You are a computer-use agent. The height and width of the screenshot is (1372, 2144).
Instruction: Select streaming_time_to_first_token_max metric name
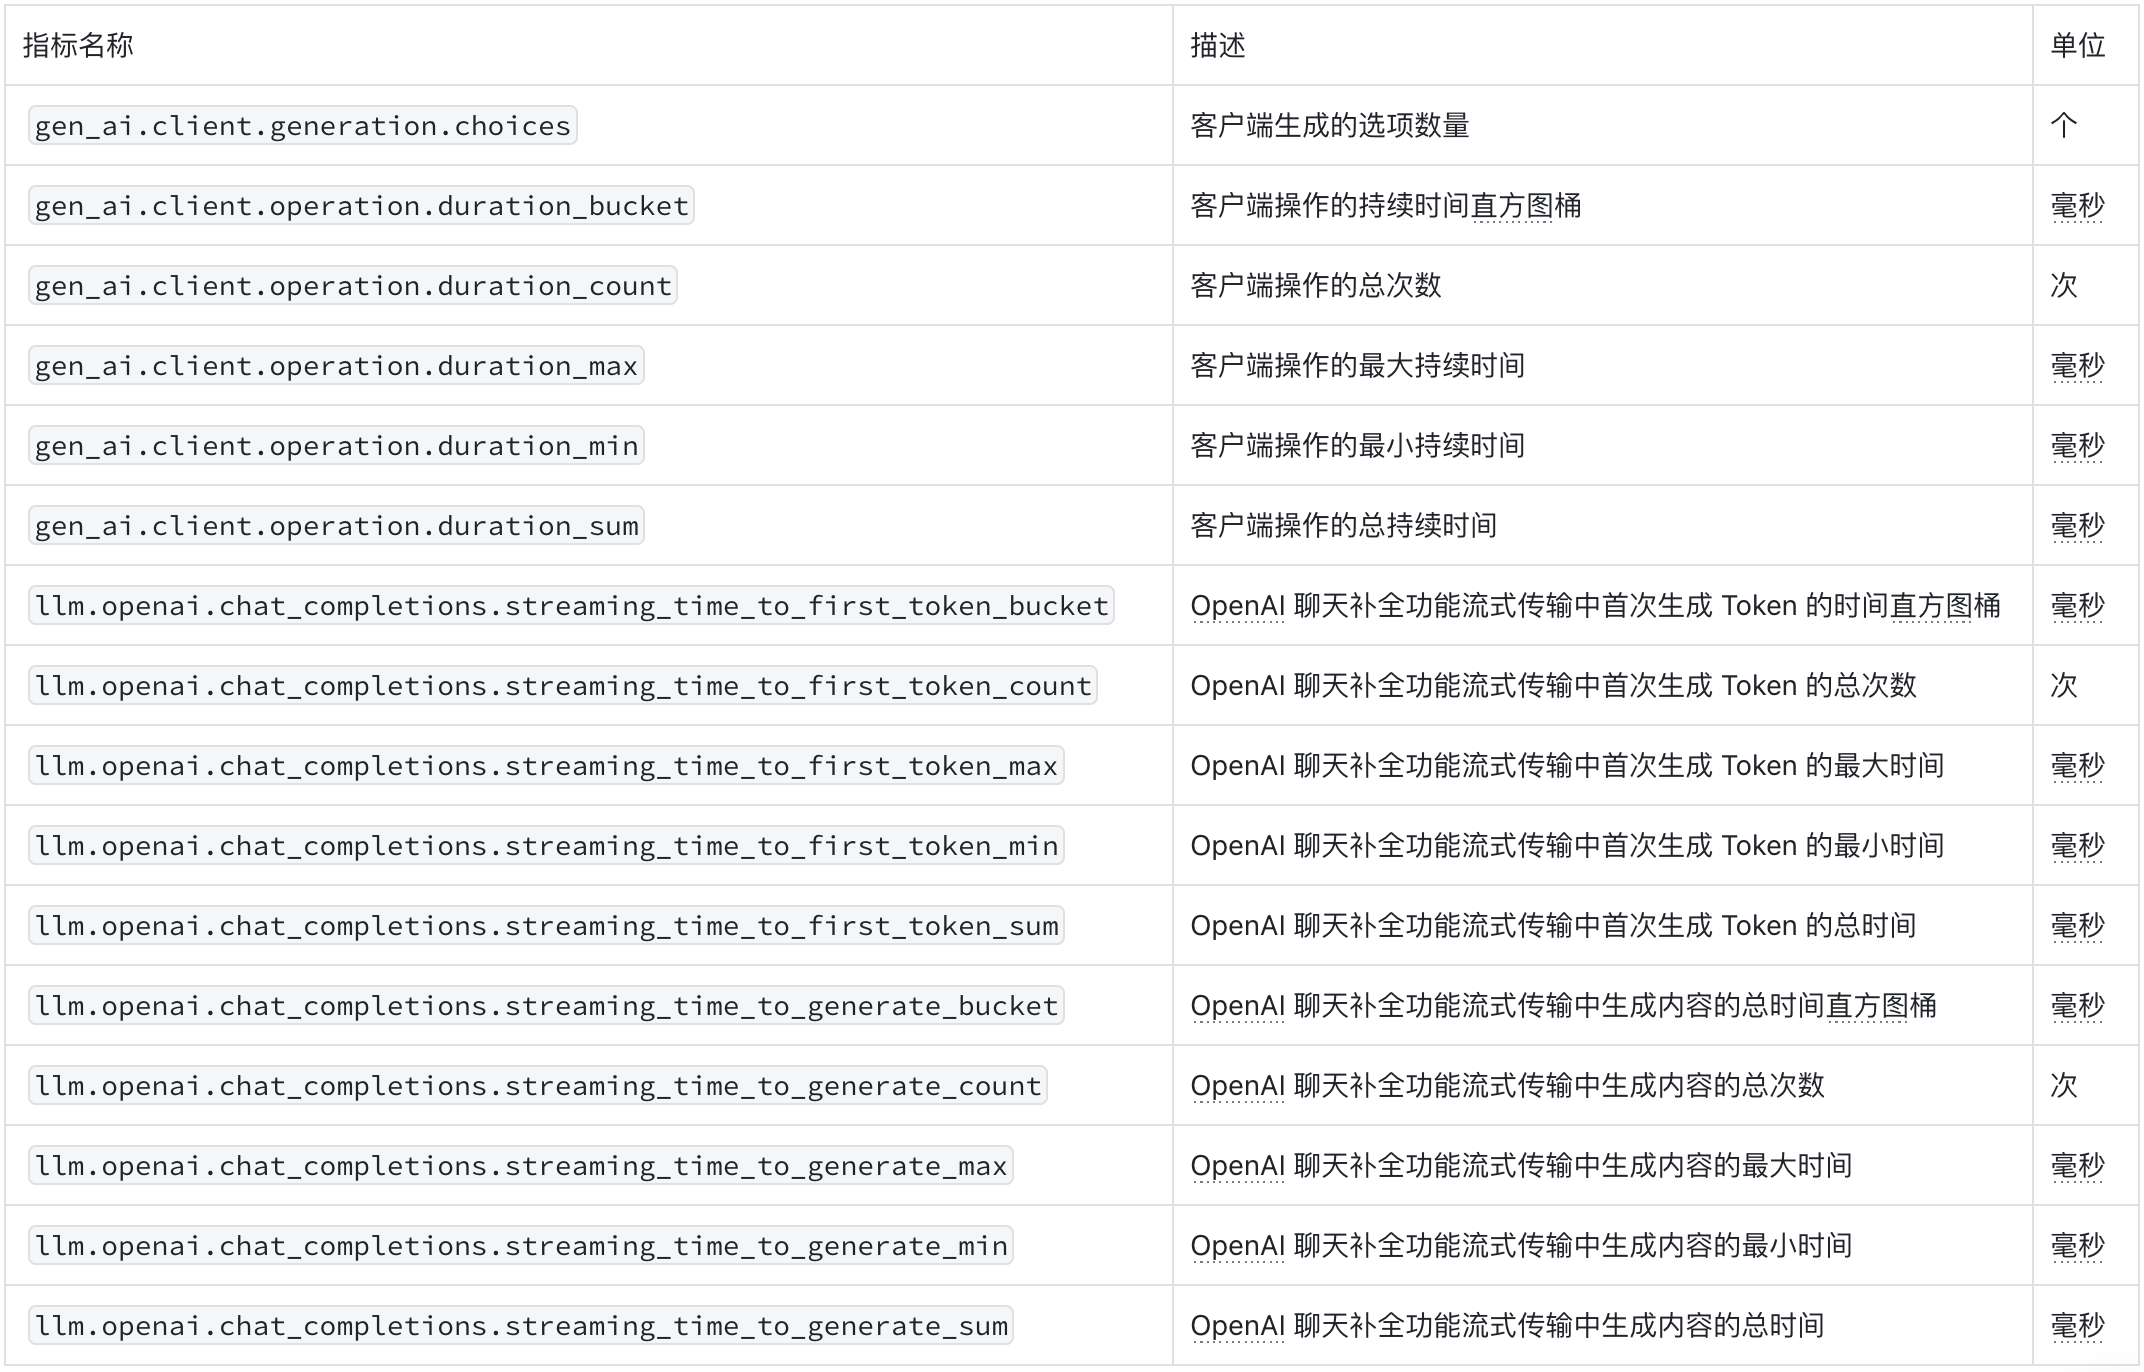pos(546,765)
